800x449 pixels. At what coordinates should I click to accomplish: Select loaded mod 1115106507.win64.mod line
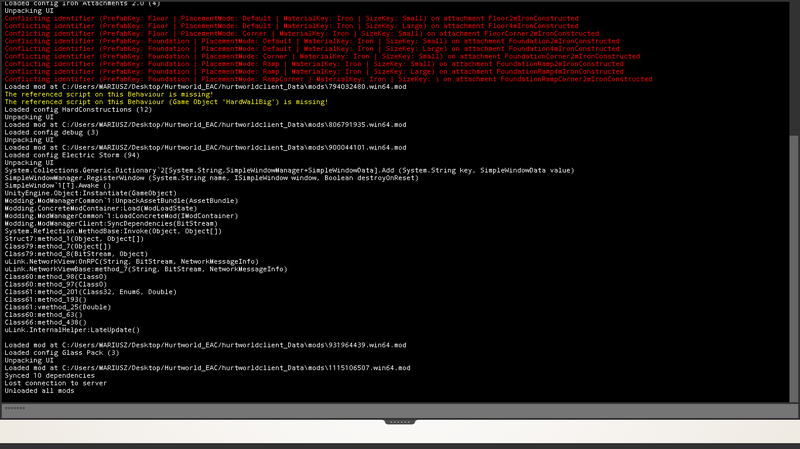tap(207, 368)
